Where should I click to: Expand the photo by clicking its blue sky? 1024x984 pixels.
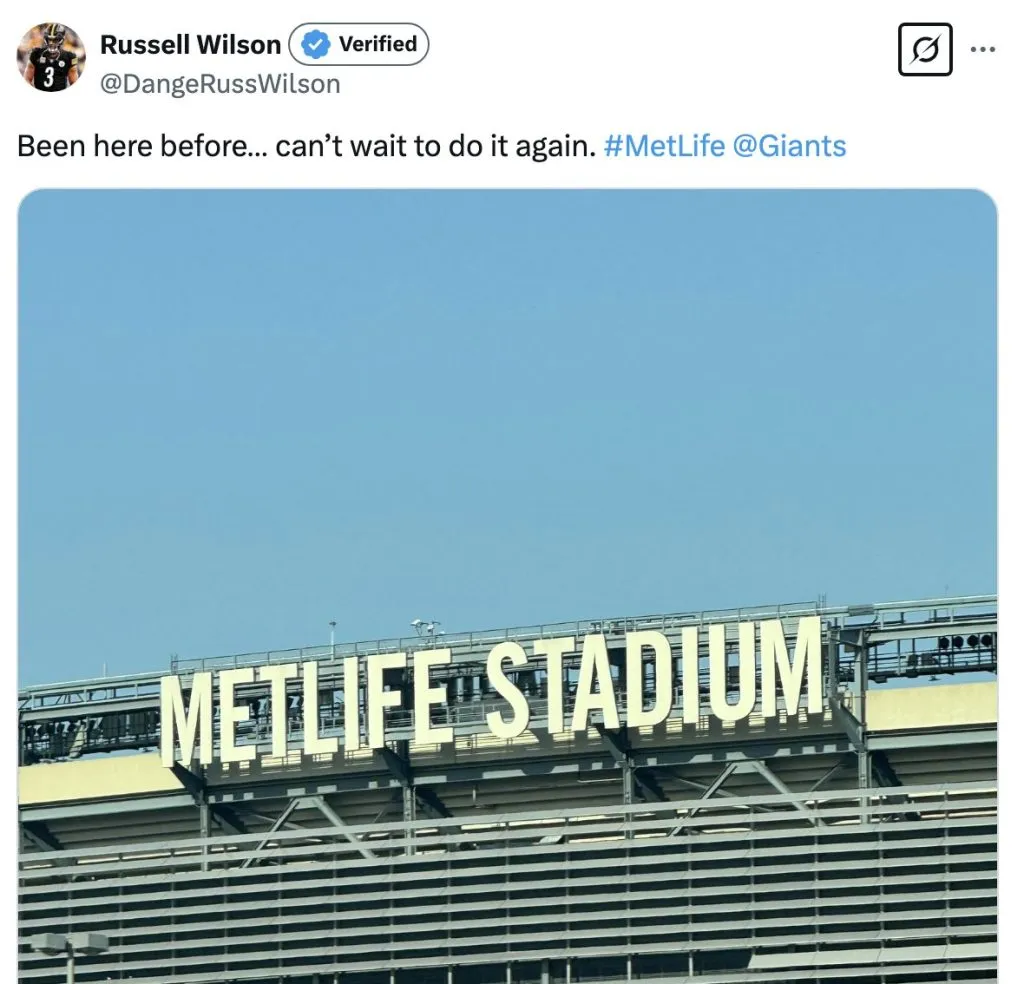[500, 400]
